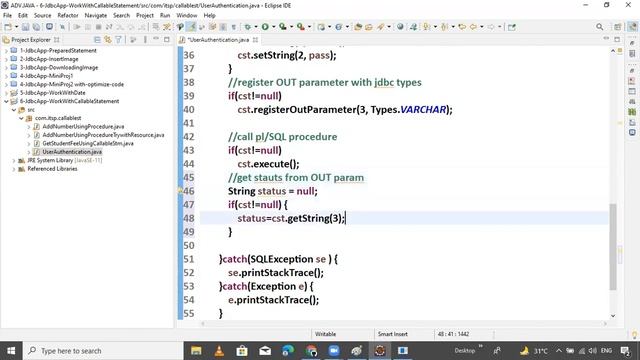Screen dimensions: 640x360
Task: Open AddNumberUsingProcedureTrywithResource.java in the tree
Action: (103, 135)
